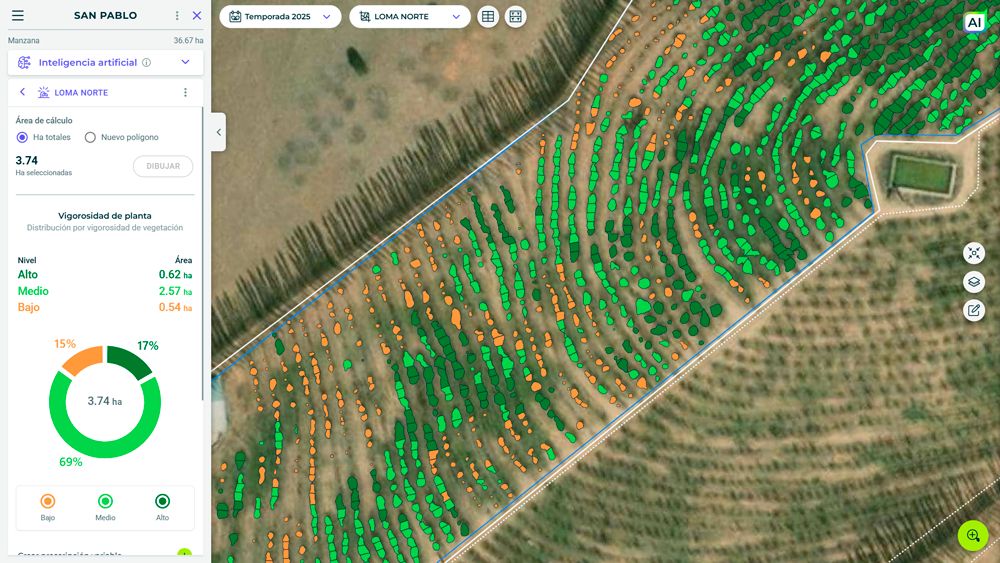Open Loma Norte three-dot options menu
Image resolution: width=1000 pixels, height=563 pixels.
(x=185, y=92)
